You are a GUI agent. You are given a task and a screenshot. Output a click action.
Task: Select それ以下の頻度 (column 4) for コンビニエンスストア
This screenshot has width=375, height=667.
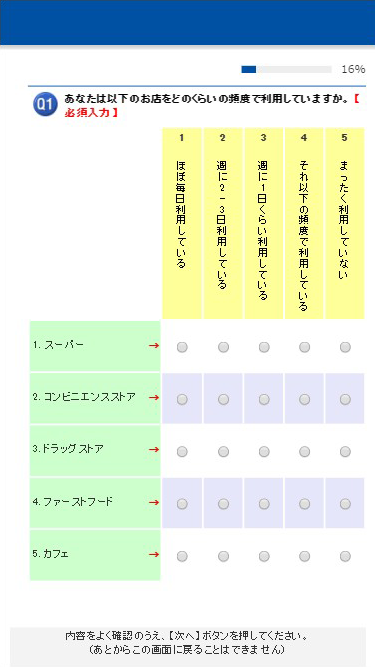(304, 399)
